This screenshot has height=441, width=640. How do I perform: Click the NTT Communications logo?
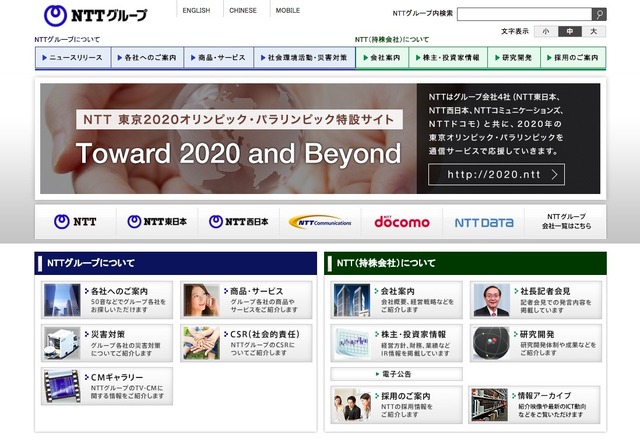320,222
